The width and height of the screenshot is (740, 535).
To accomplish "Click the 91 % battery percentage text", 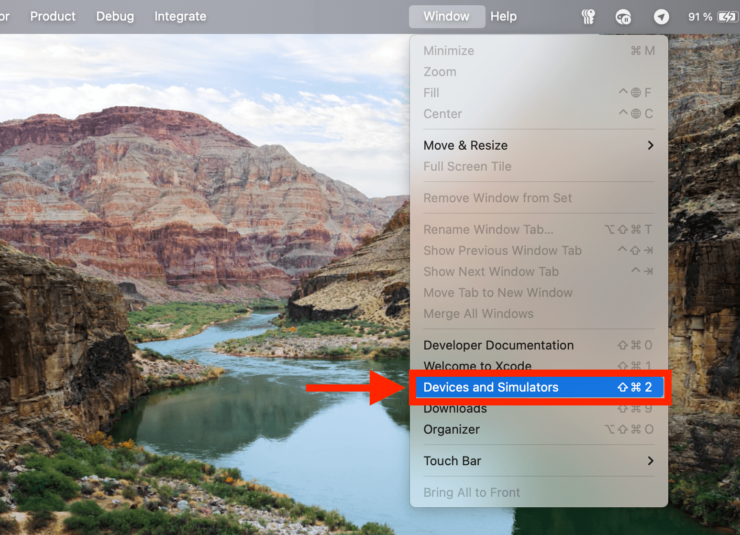I will (700, 17).
